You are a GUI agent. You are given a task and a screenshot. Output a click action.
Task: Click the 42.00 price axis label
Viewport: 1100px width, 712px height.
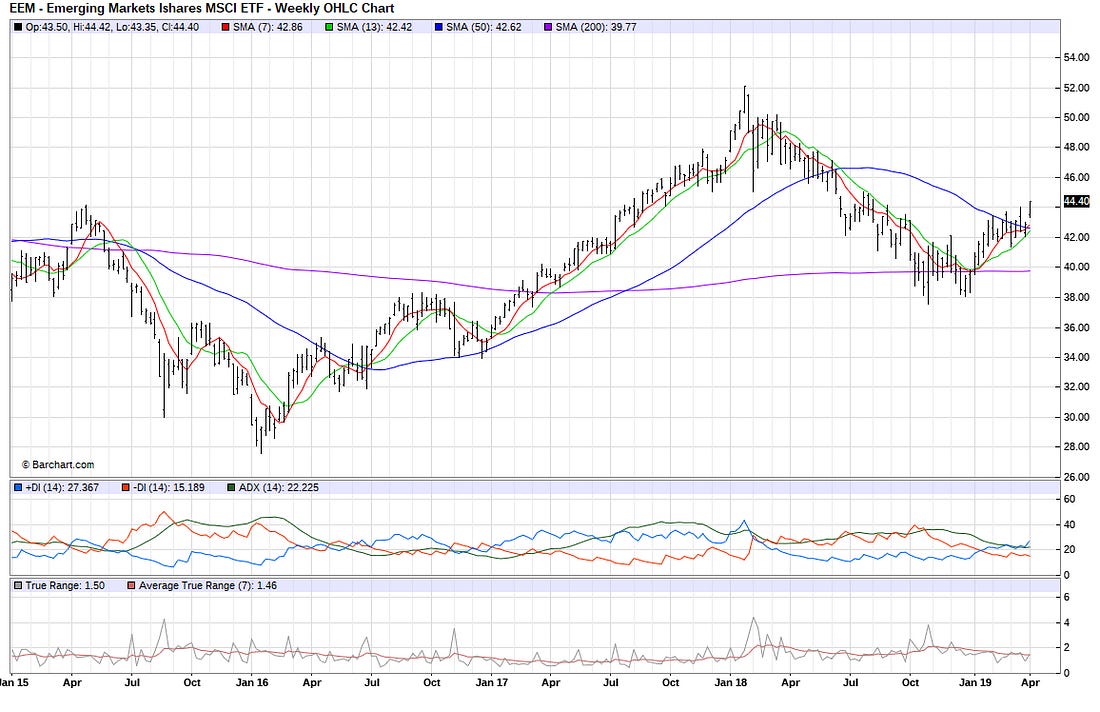click(1077, 237)
